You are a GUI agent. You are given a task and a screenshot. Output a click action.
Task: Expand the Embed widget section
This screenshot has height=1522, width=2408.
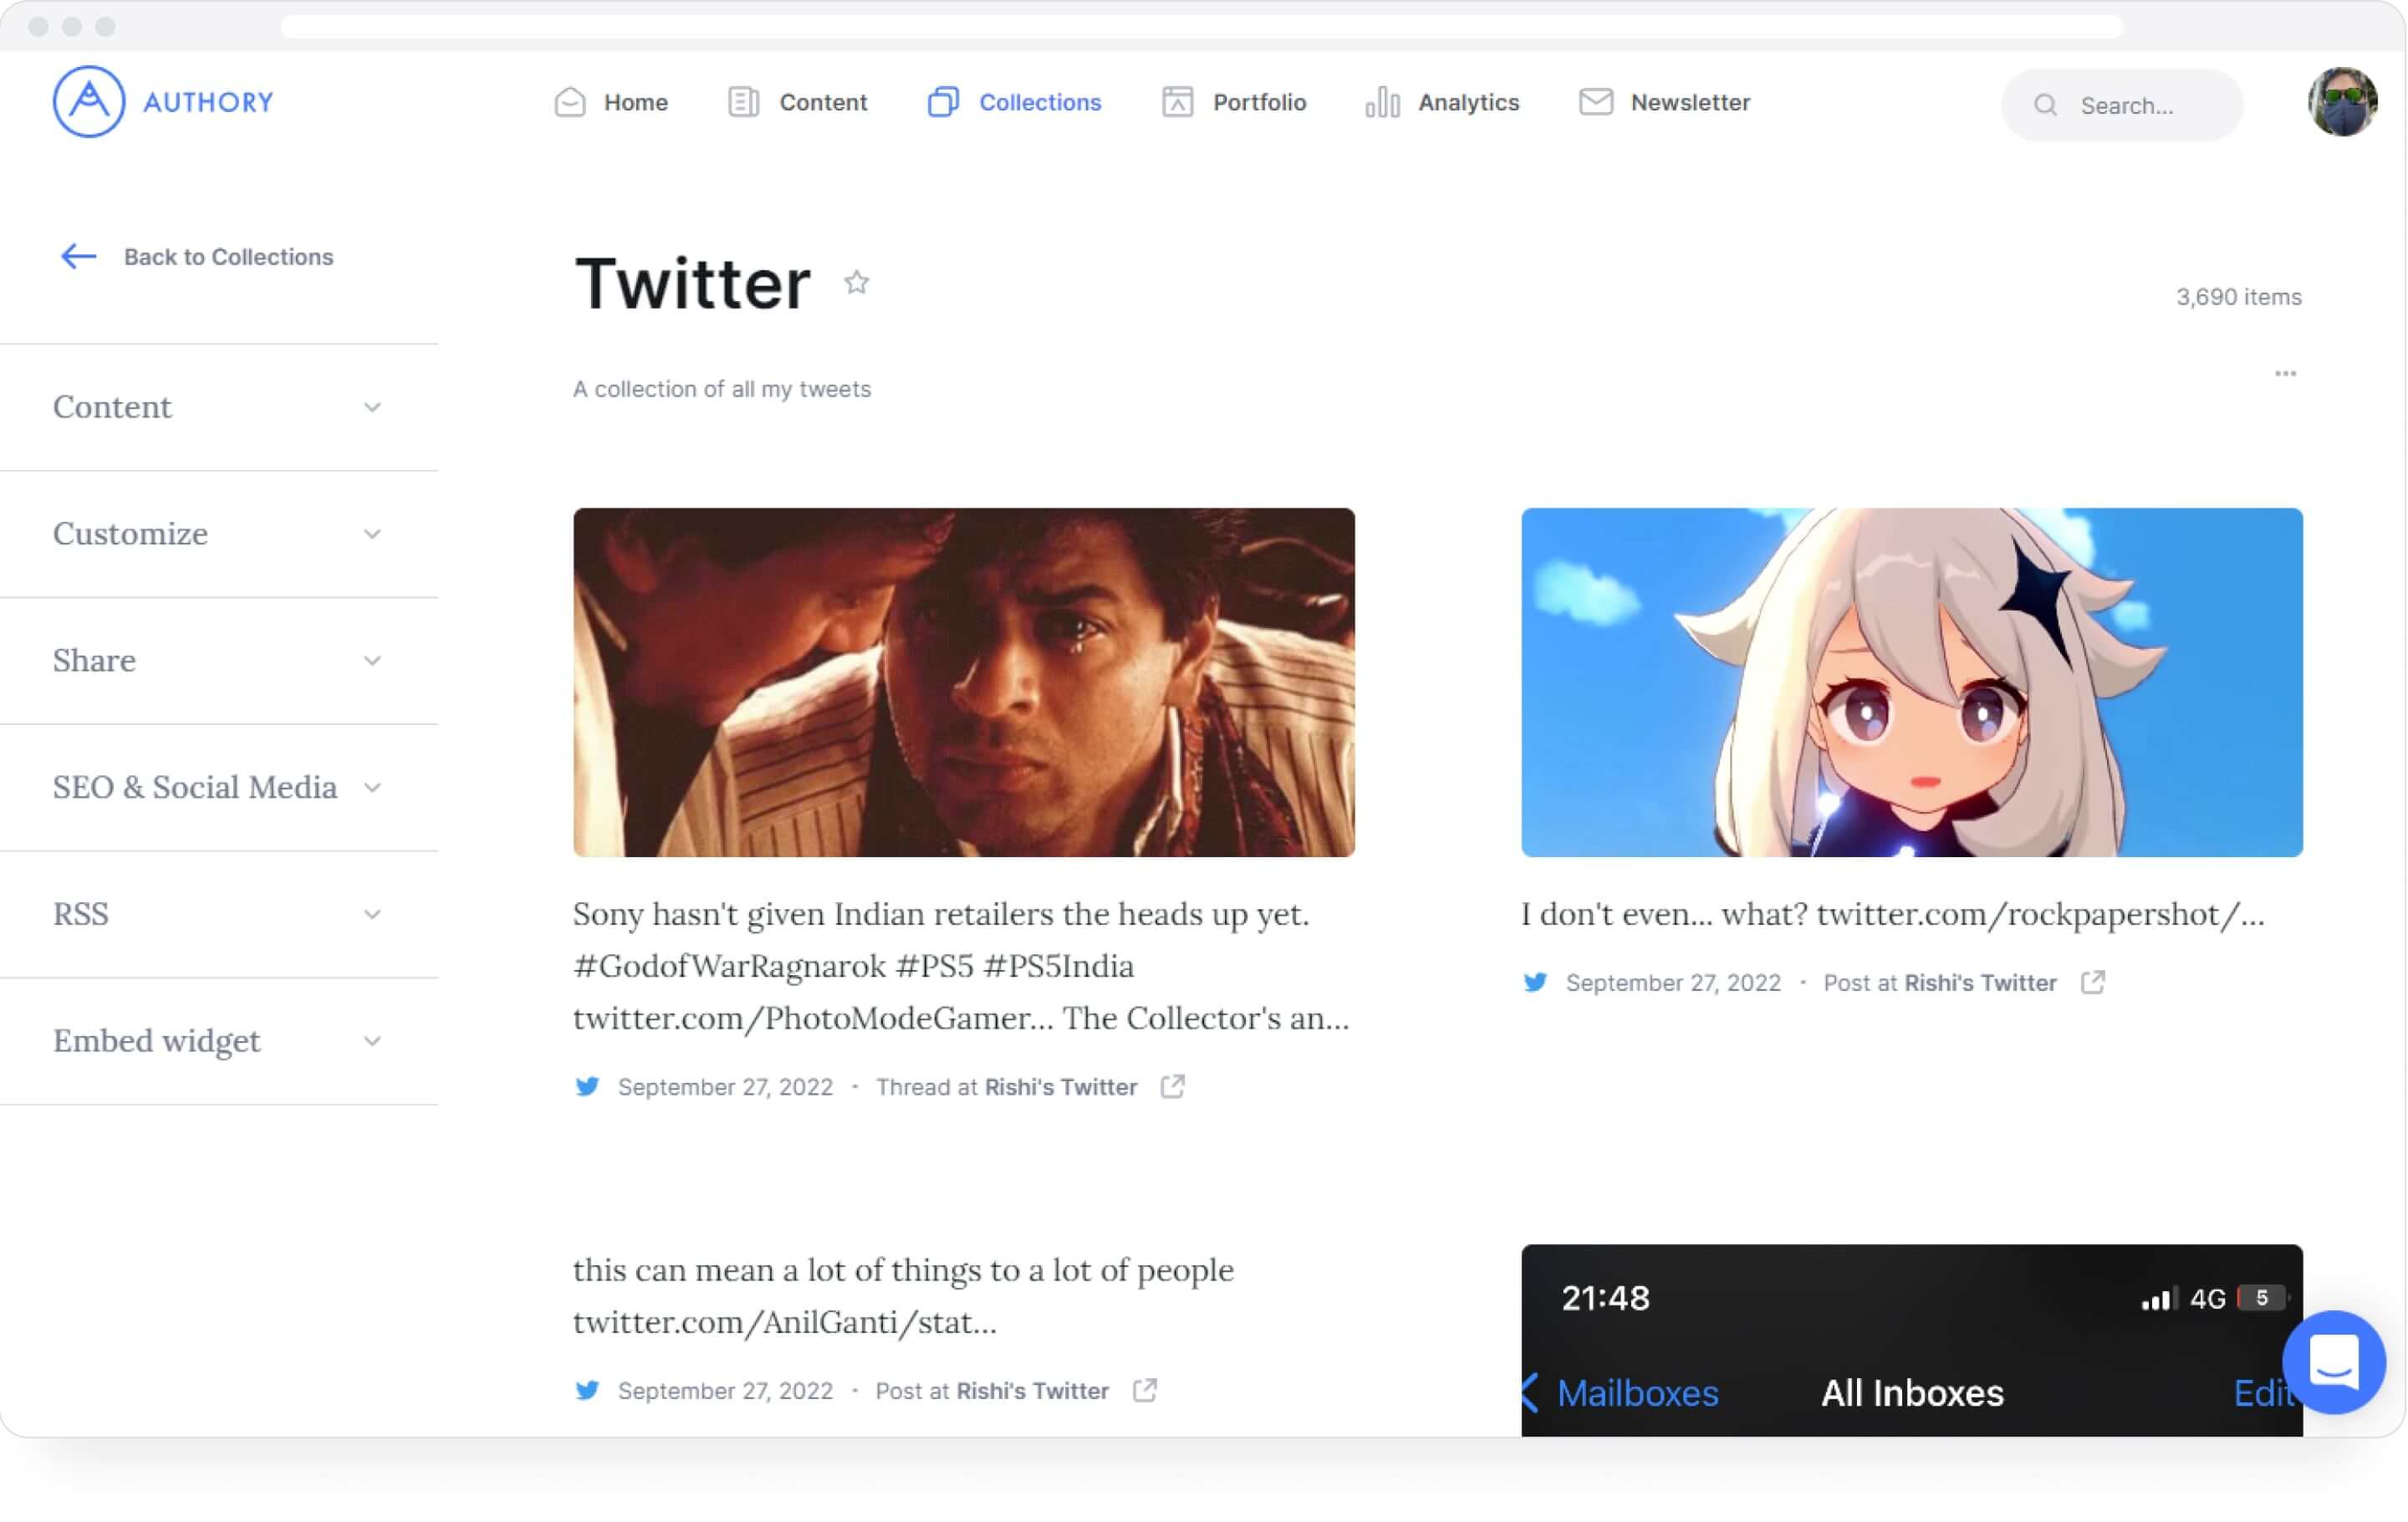click(218, 1042)
